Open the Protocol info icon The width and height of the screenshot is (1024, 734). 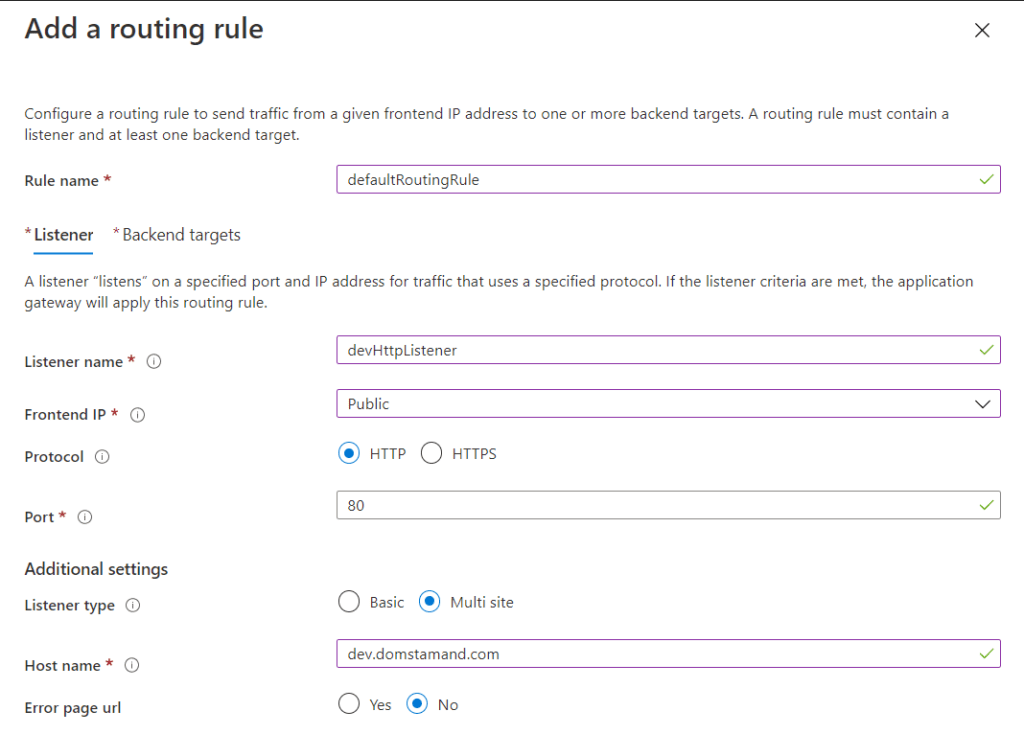point(103,457)
